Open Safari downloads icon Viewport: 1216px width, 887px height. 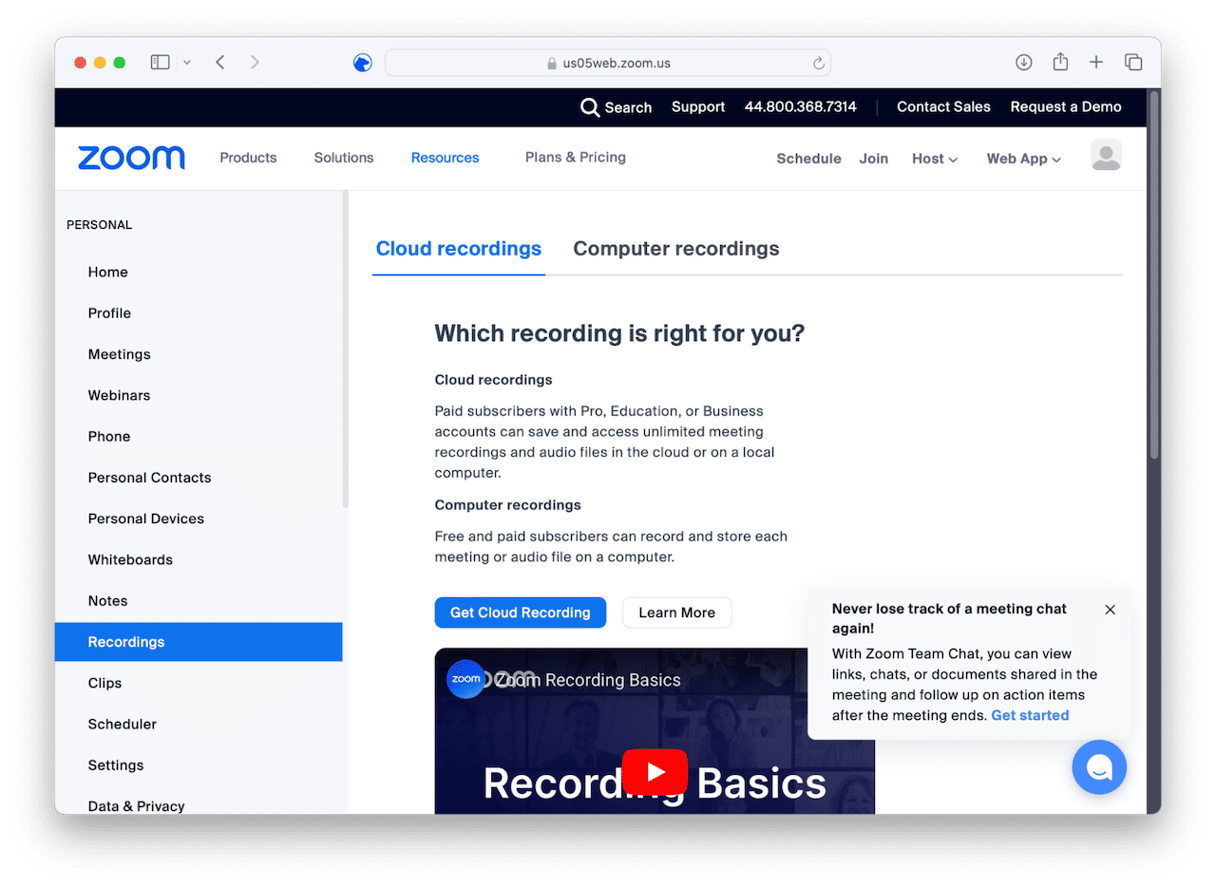1023,62
